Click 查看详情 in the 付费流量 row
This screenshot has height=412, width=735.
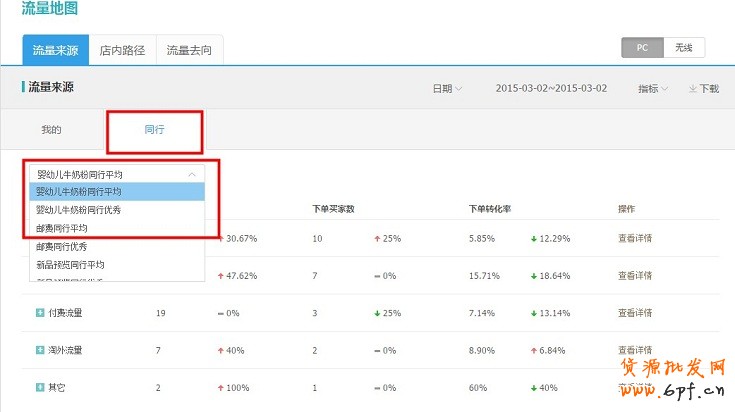pos(635,313)
